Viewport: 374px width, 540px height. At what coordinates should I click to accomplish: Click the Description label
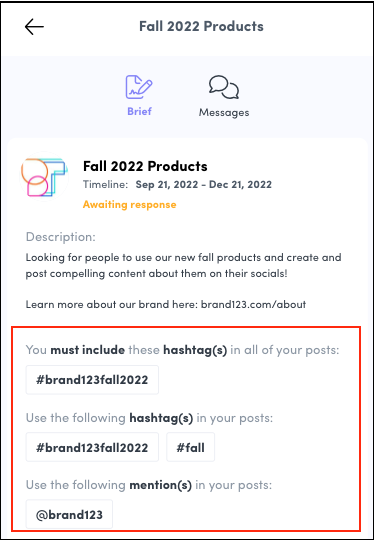[60, 237]
